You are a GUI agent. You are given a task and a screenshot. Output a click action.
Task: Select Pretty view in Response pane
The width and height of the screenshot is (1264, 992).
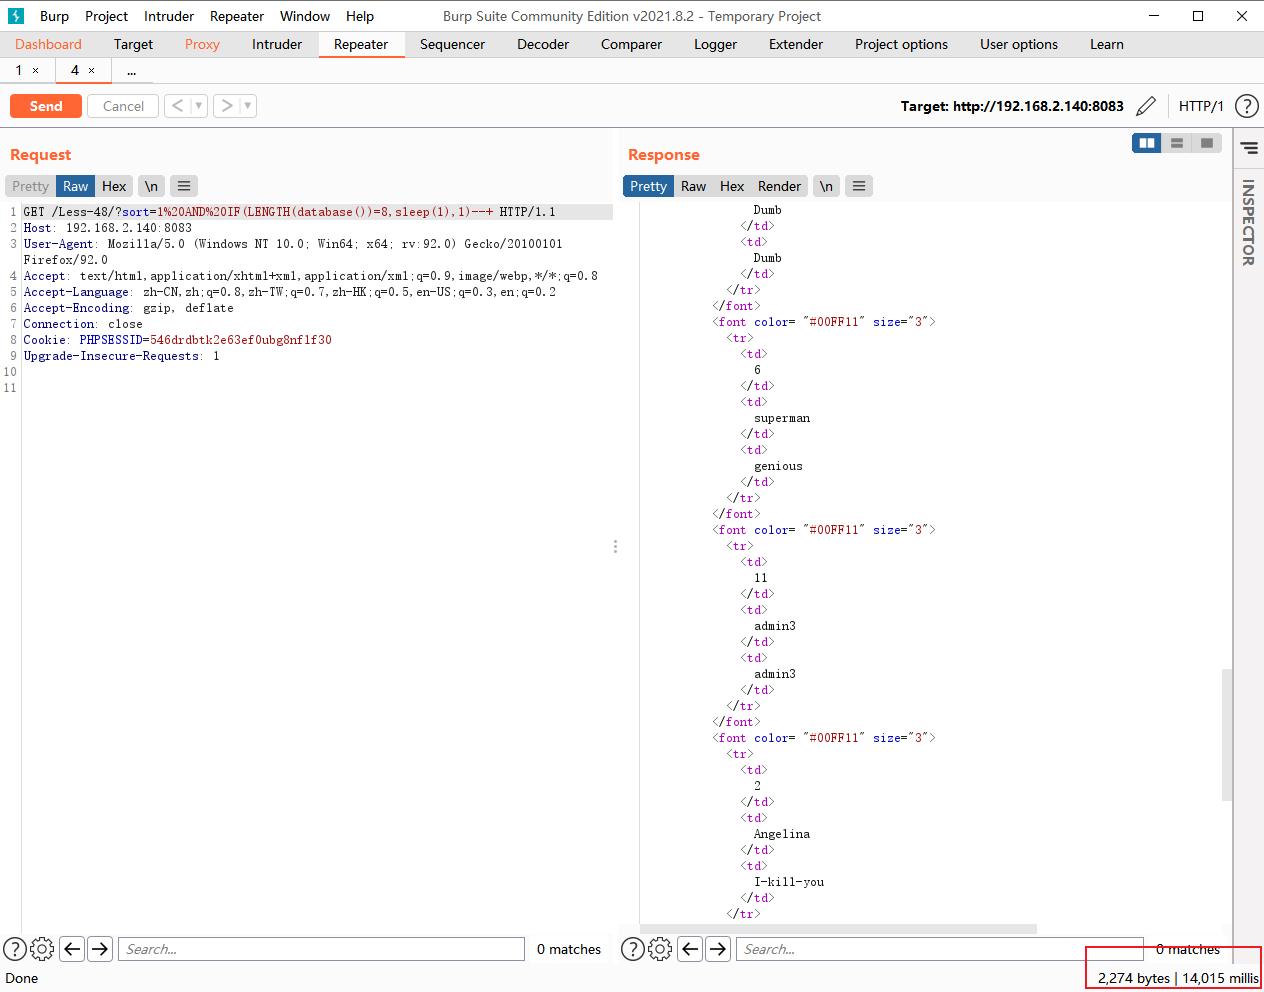(x=648, y=186)
